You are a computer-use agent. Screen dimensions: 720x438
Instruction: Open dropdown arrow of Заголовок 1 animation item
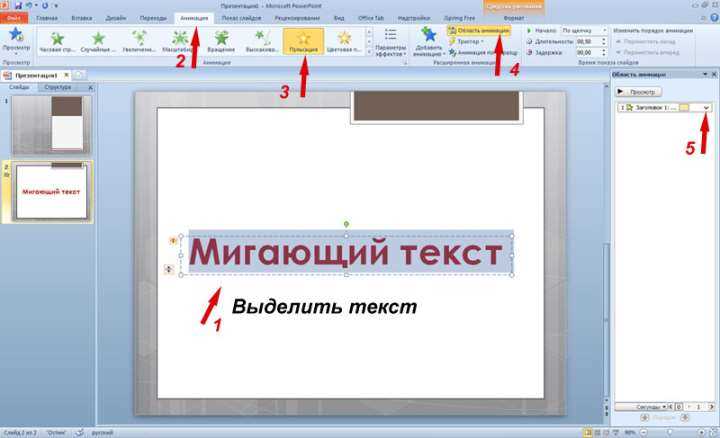click(x=706, y=107)
